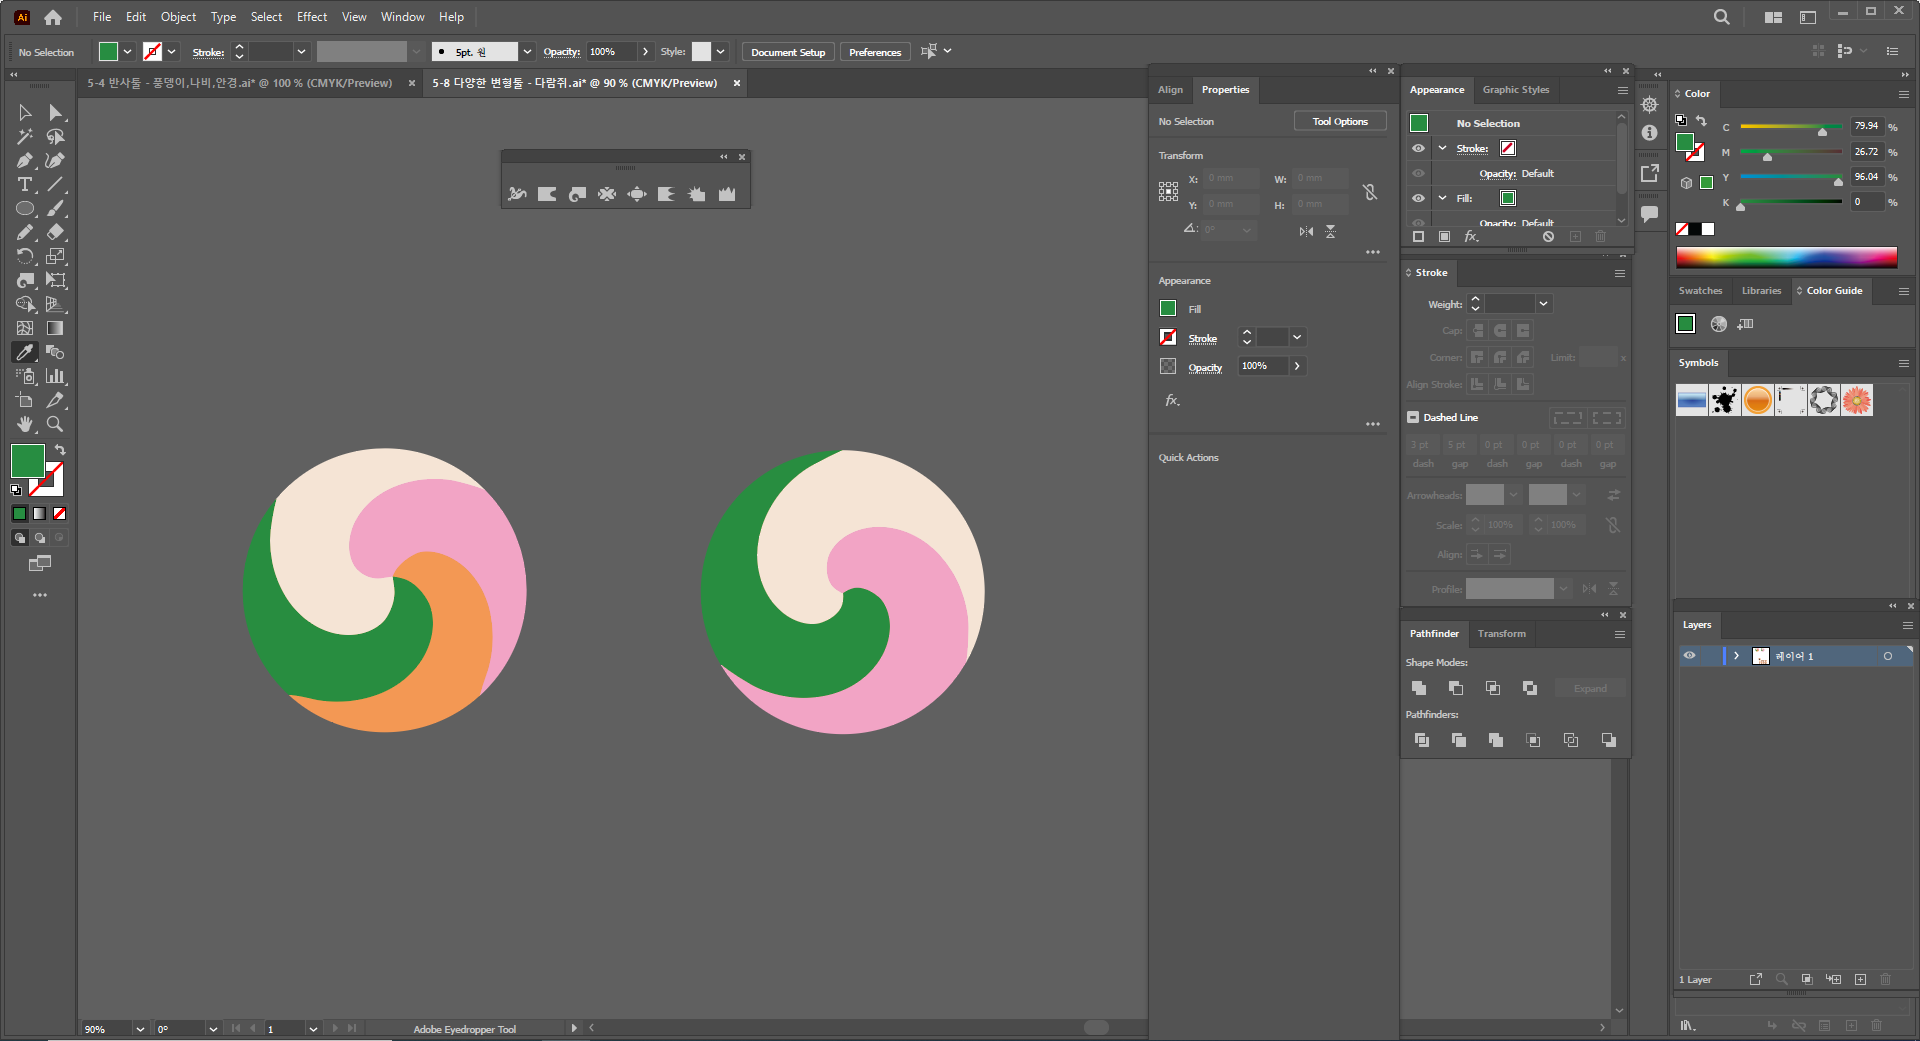Select the Blend tool
The image size is (1920, 1041).
(56, 353)
